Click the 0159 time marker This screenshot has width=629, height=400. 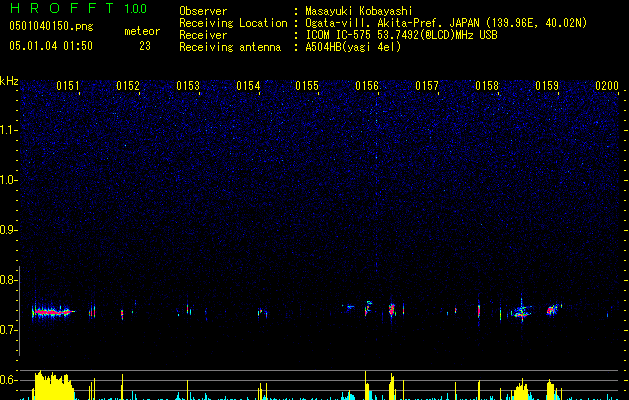(x=547, y=85)
